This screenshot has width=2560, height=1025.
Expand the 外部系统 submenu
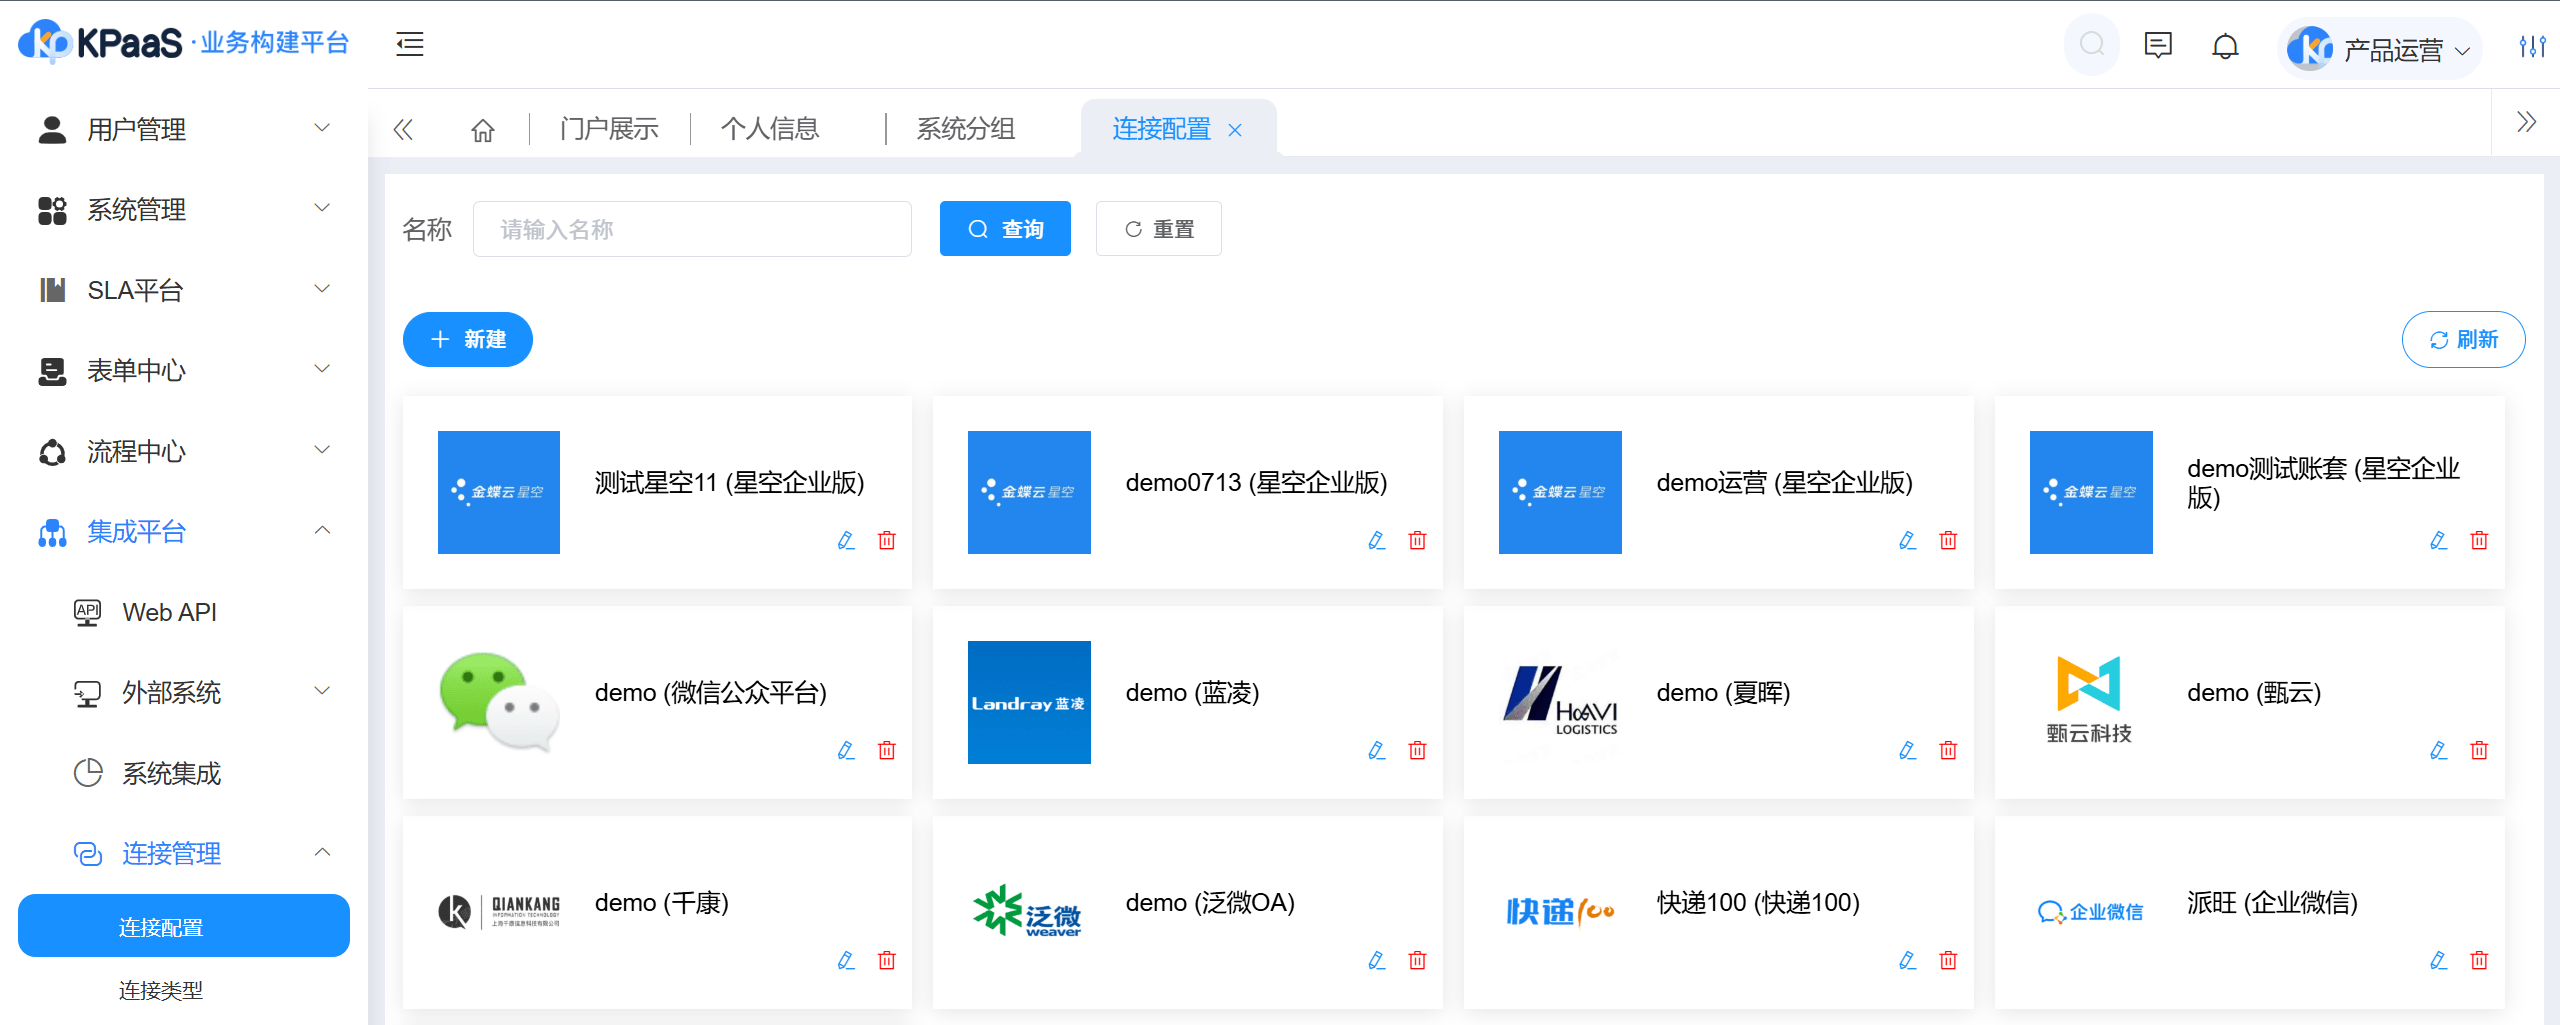click(x=184, y=692)
